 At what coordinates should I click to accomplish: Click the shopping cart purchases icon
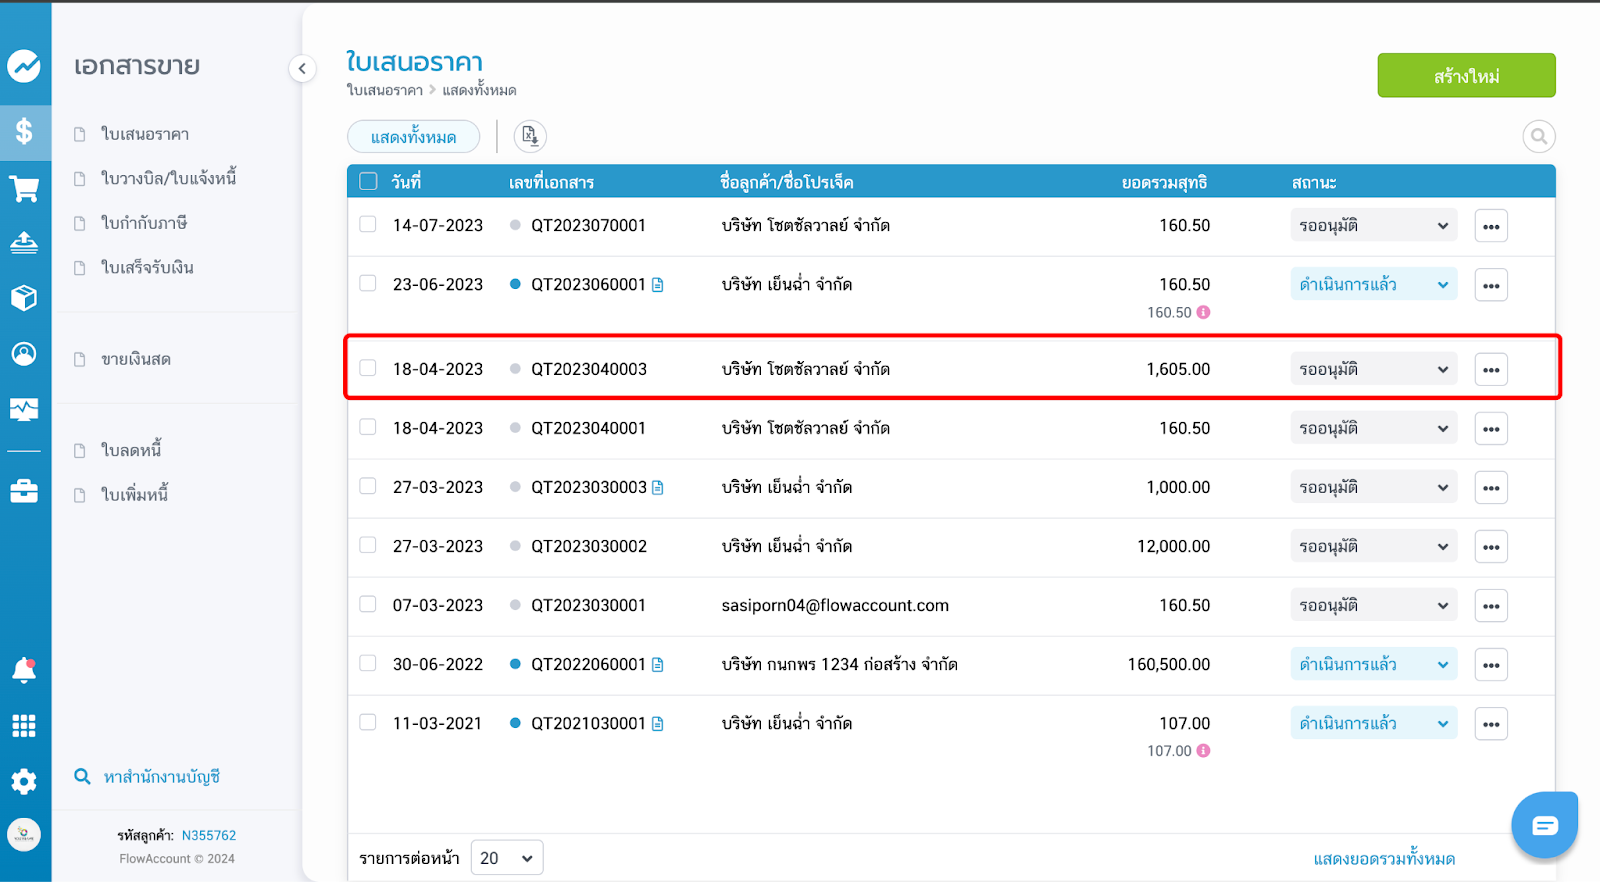24,189
